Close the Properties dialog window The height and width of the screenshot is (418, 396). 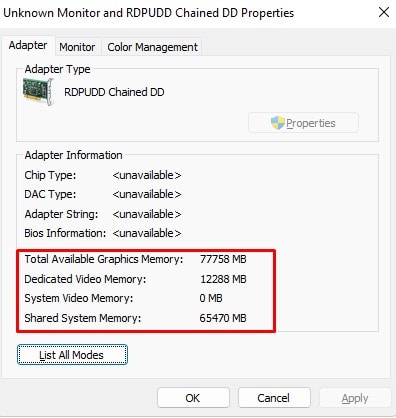coord(384,12)
